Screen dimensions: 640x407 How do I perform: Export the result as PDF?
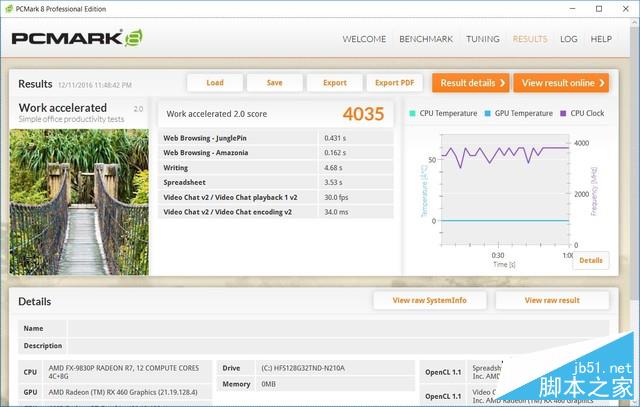[394, 83]
